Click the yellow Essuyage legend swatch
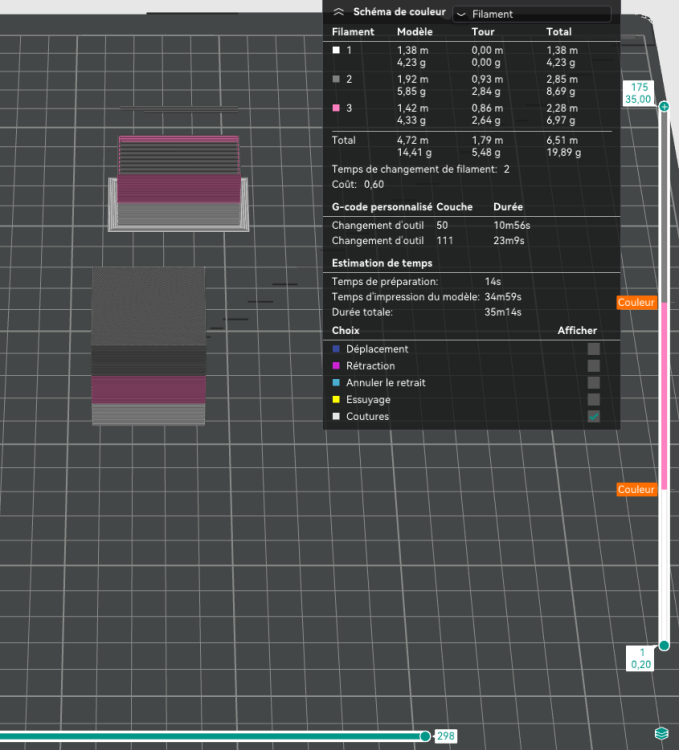Viewport: 679px width, 750px height. [x=336, y=399]
